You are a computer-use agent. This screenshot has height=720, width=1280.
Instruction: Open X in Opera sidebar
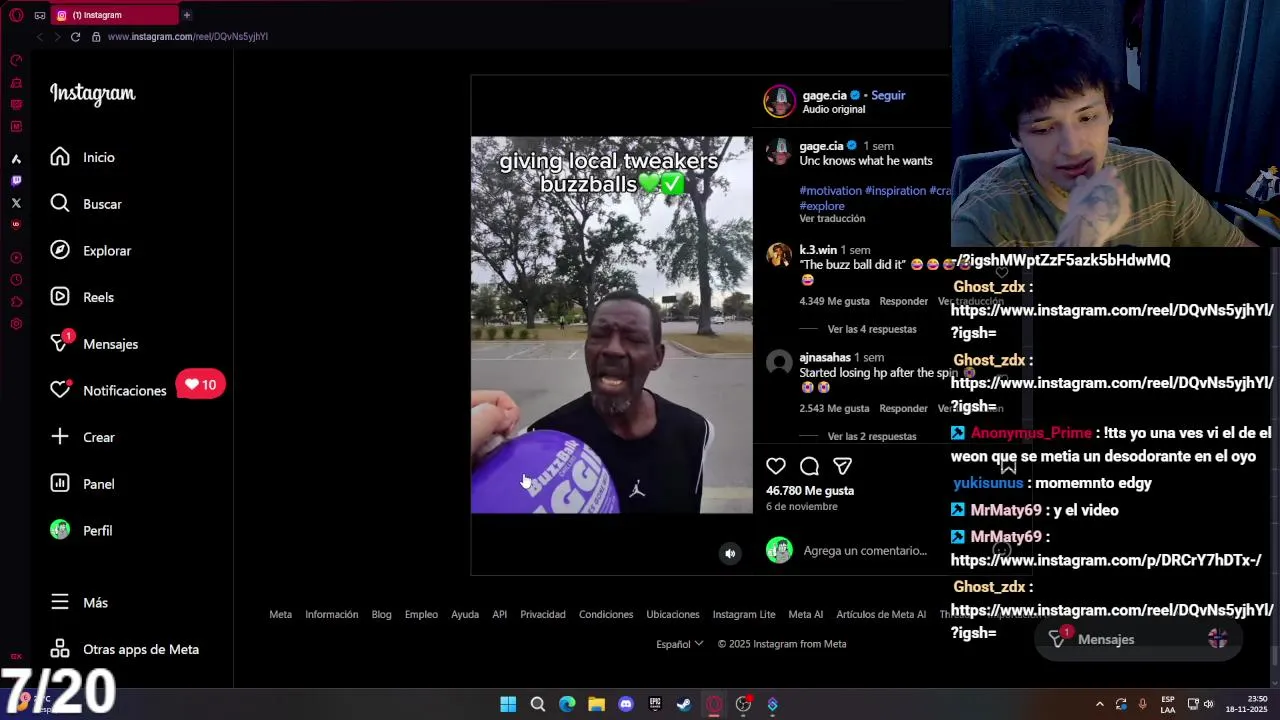pyautogui.click(x=16, y=203)
